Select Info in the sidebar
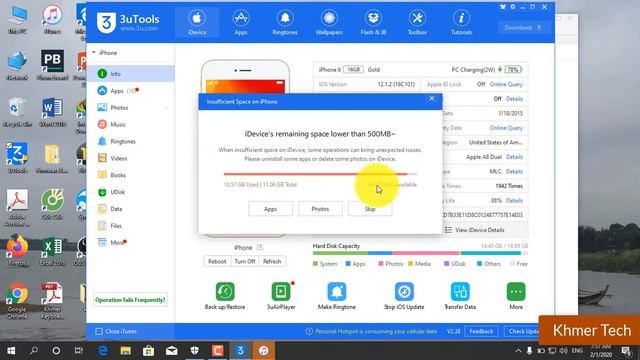The height and width of the screenshot is (360, 640). [131, 73]
